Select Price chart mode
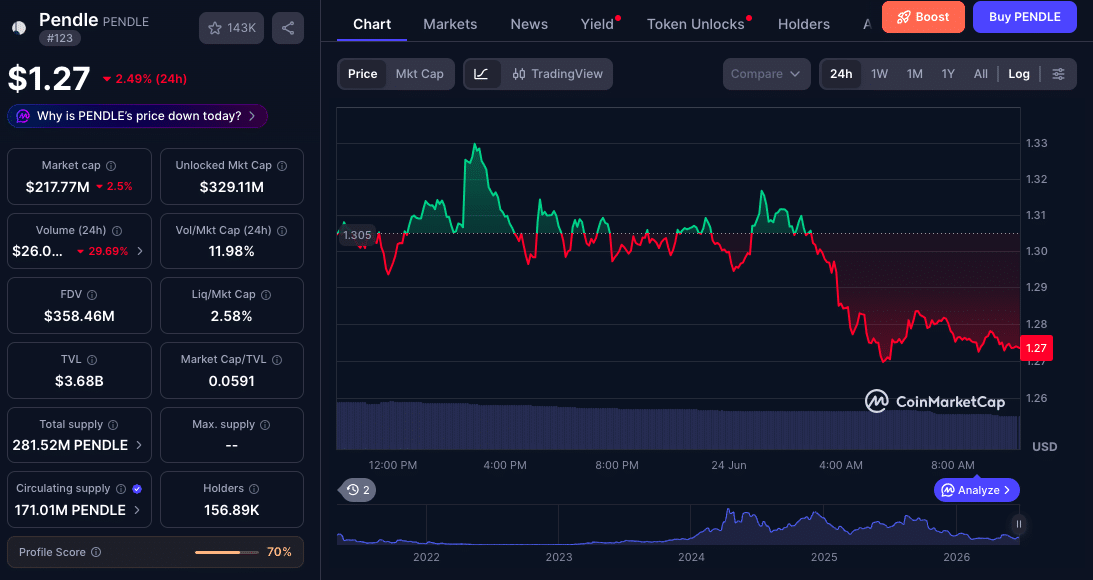The image size is (1093, 580). 362,74
